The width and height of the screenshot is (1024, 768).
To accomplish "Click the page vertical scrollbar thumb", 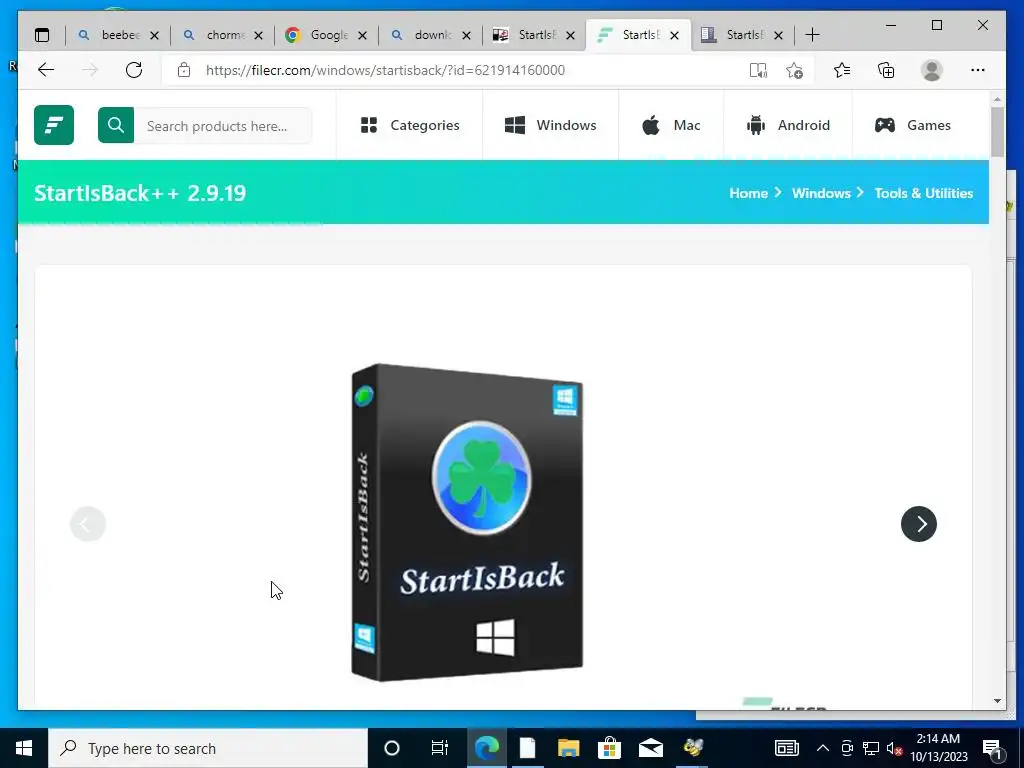I will coord(997,132).
